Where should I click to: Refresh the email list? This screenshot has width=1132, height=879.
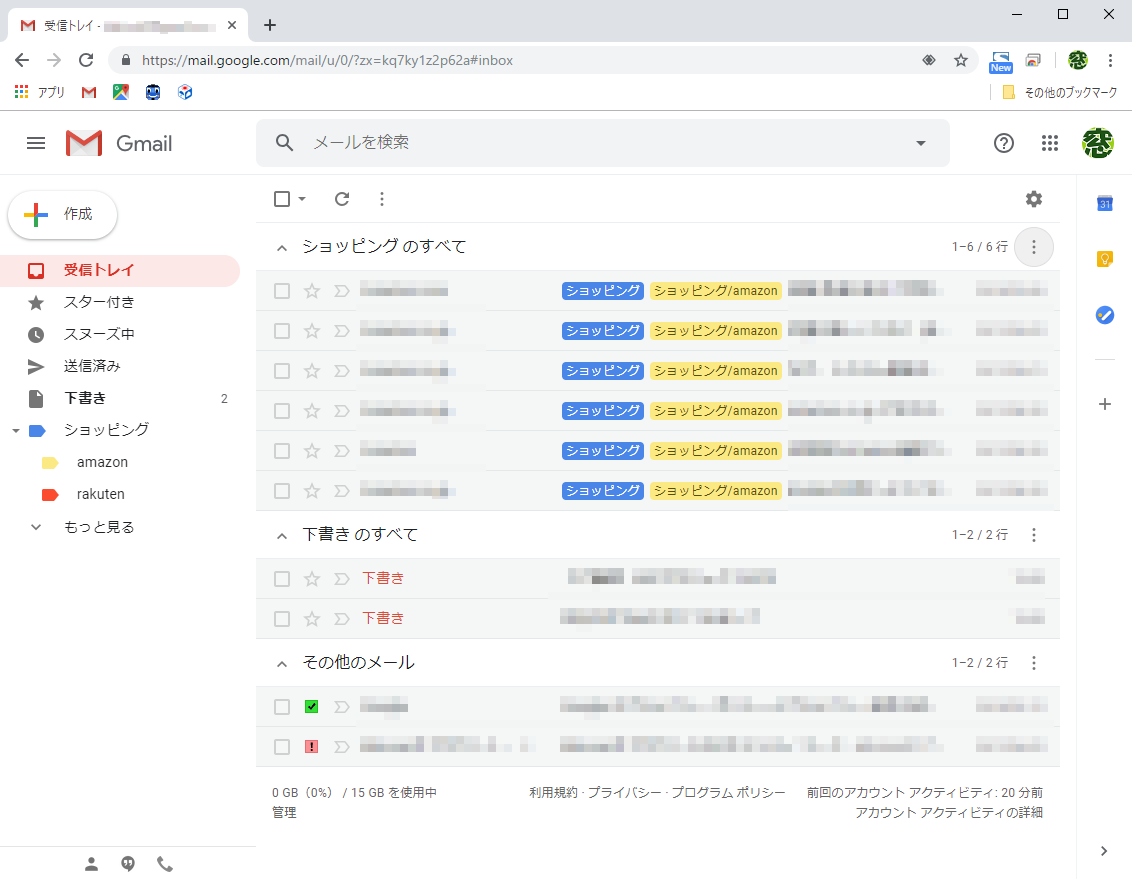pyautogui.click(x=341, y=199)
